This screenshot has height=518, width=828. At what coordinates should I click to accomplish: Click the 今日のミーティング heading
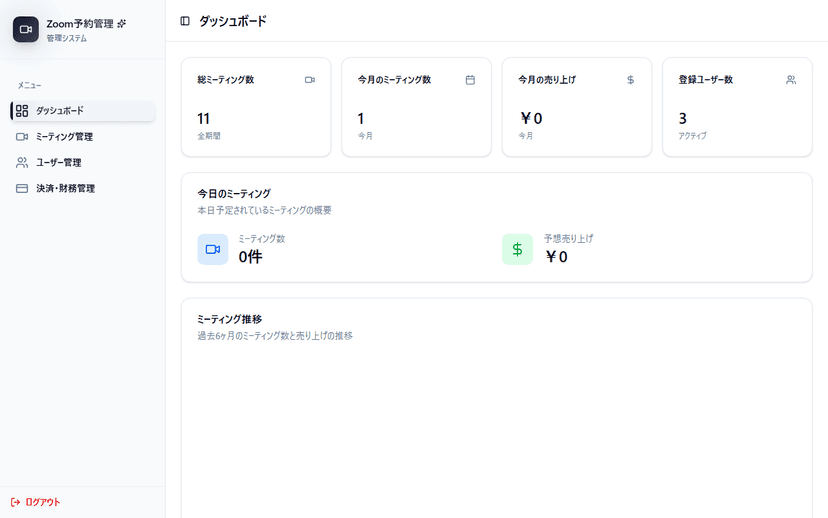click(234, 194)
